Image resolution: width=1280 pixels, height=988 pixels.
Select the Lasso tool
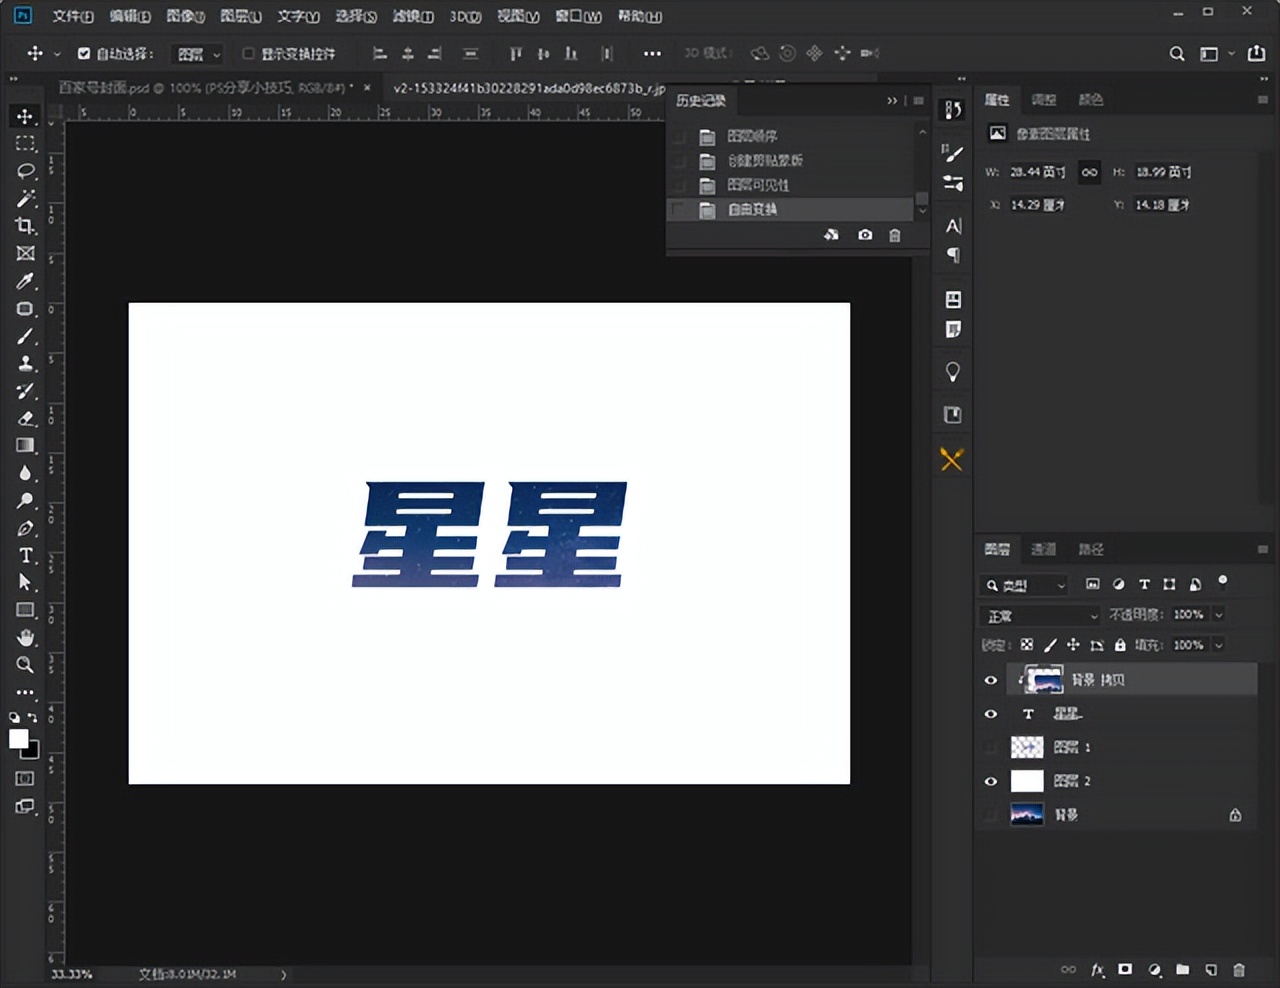(25, 171)
